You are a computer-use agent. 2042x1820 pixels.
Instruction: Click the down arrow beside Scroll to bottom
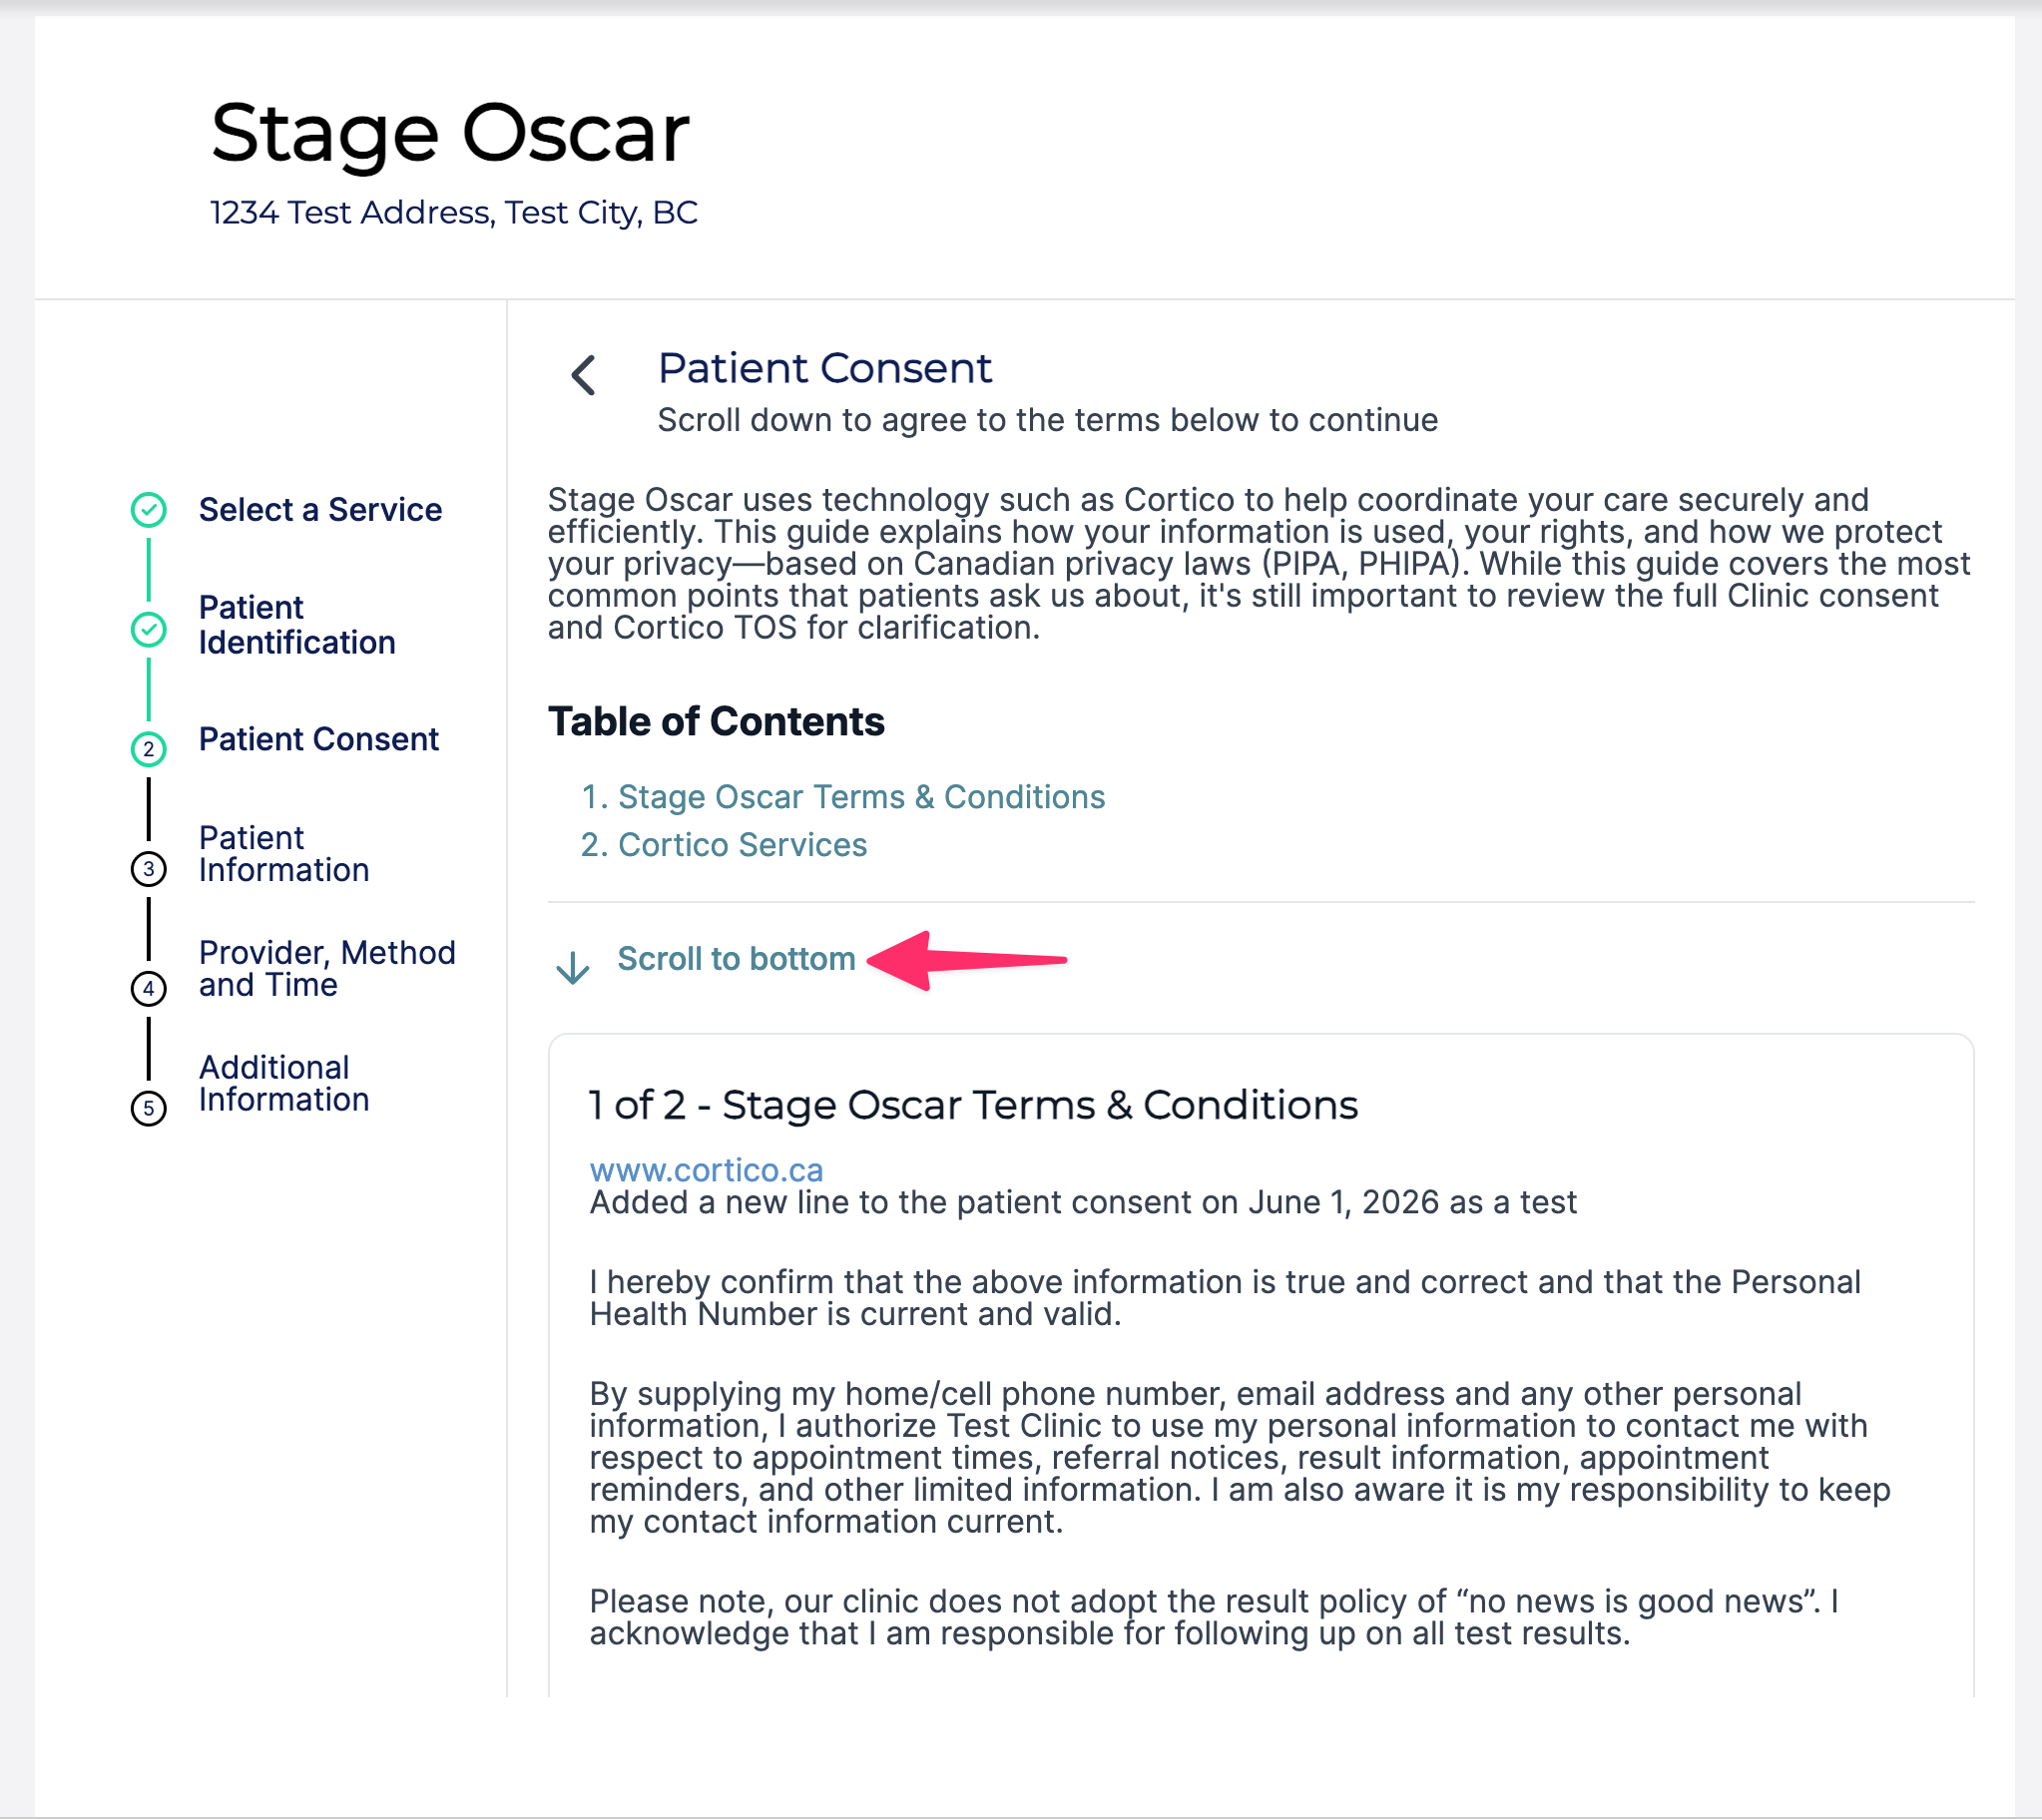tap(573, 967)
